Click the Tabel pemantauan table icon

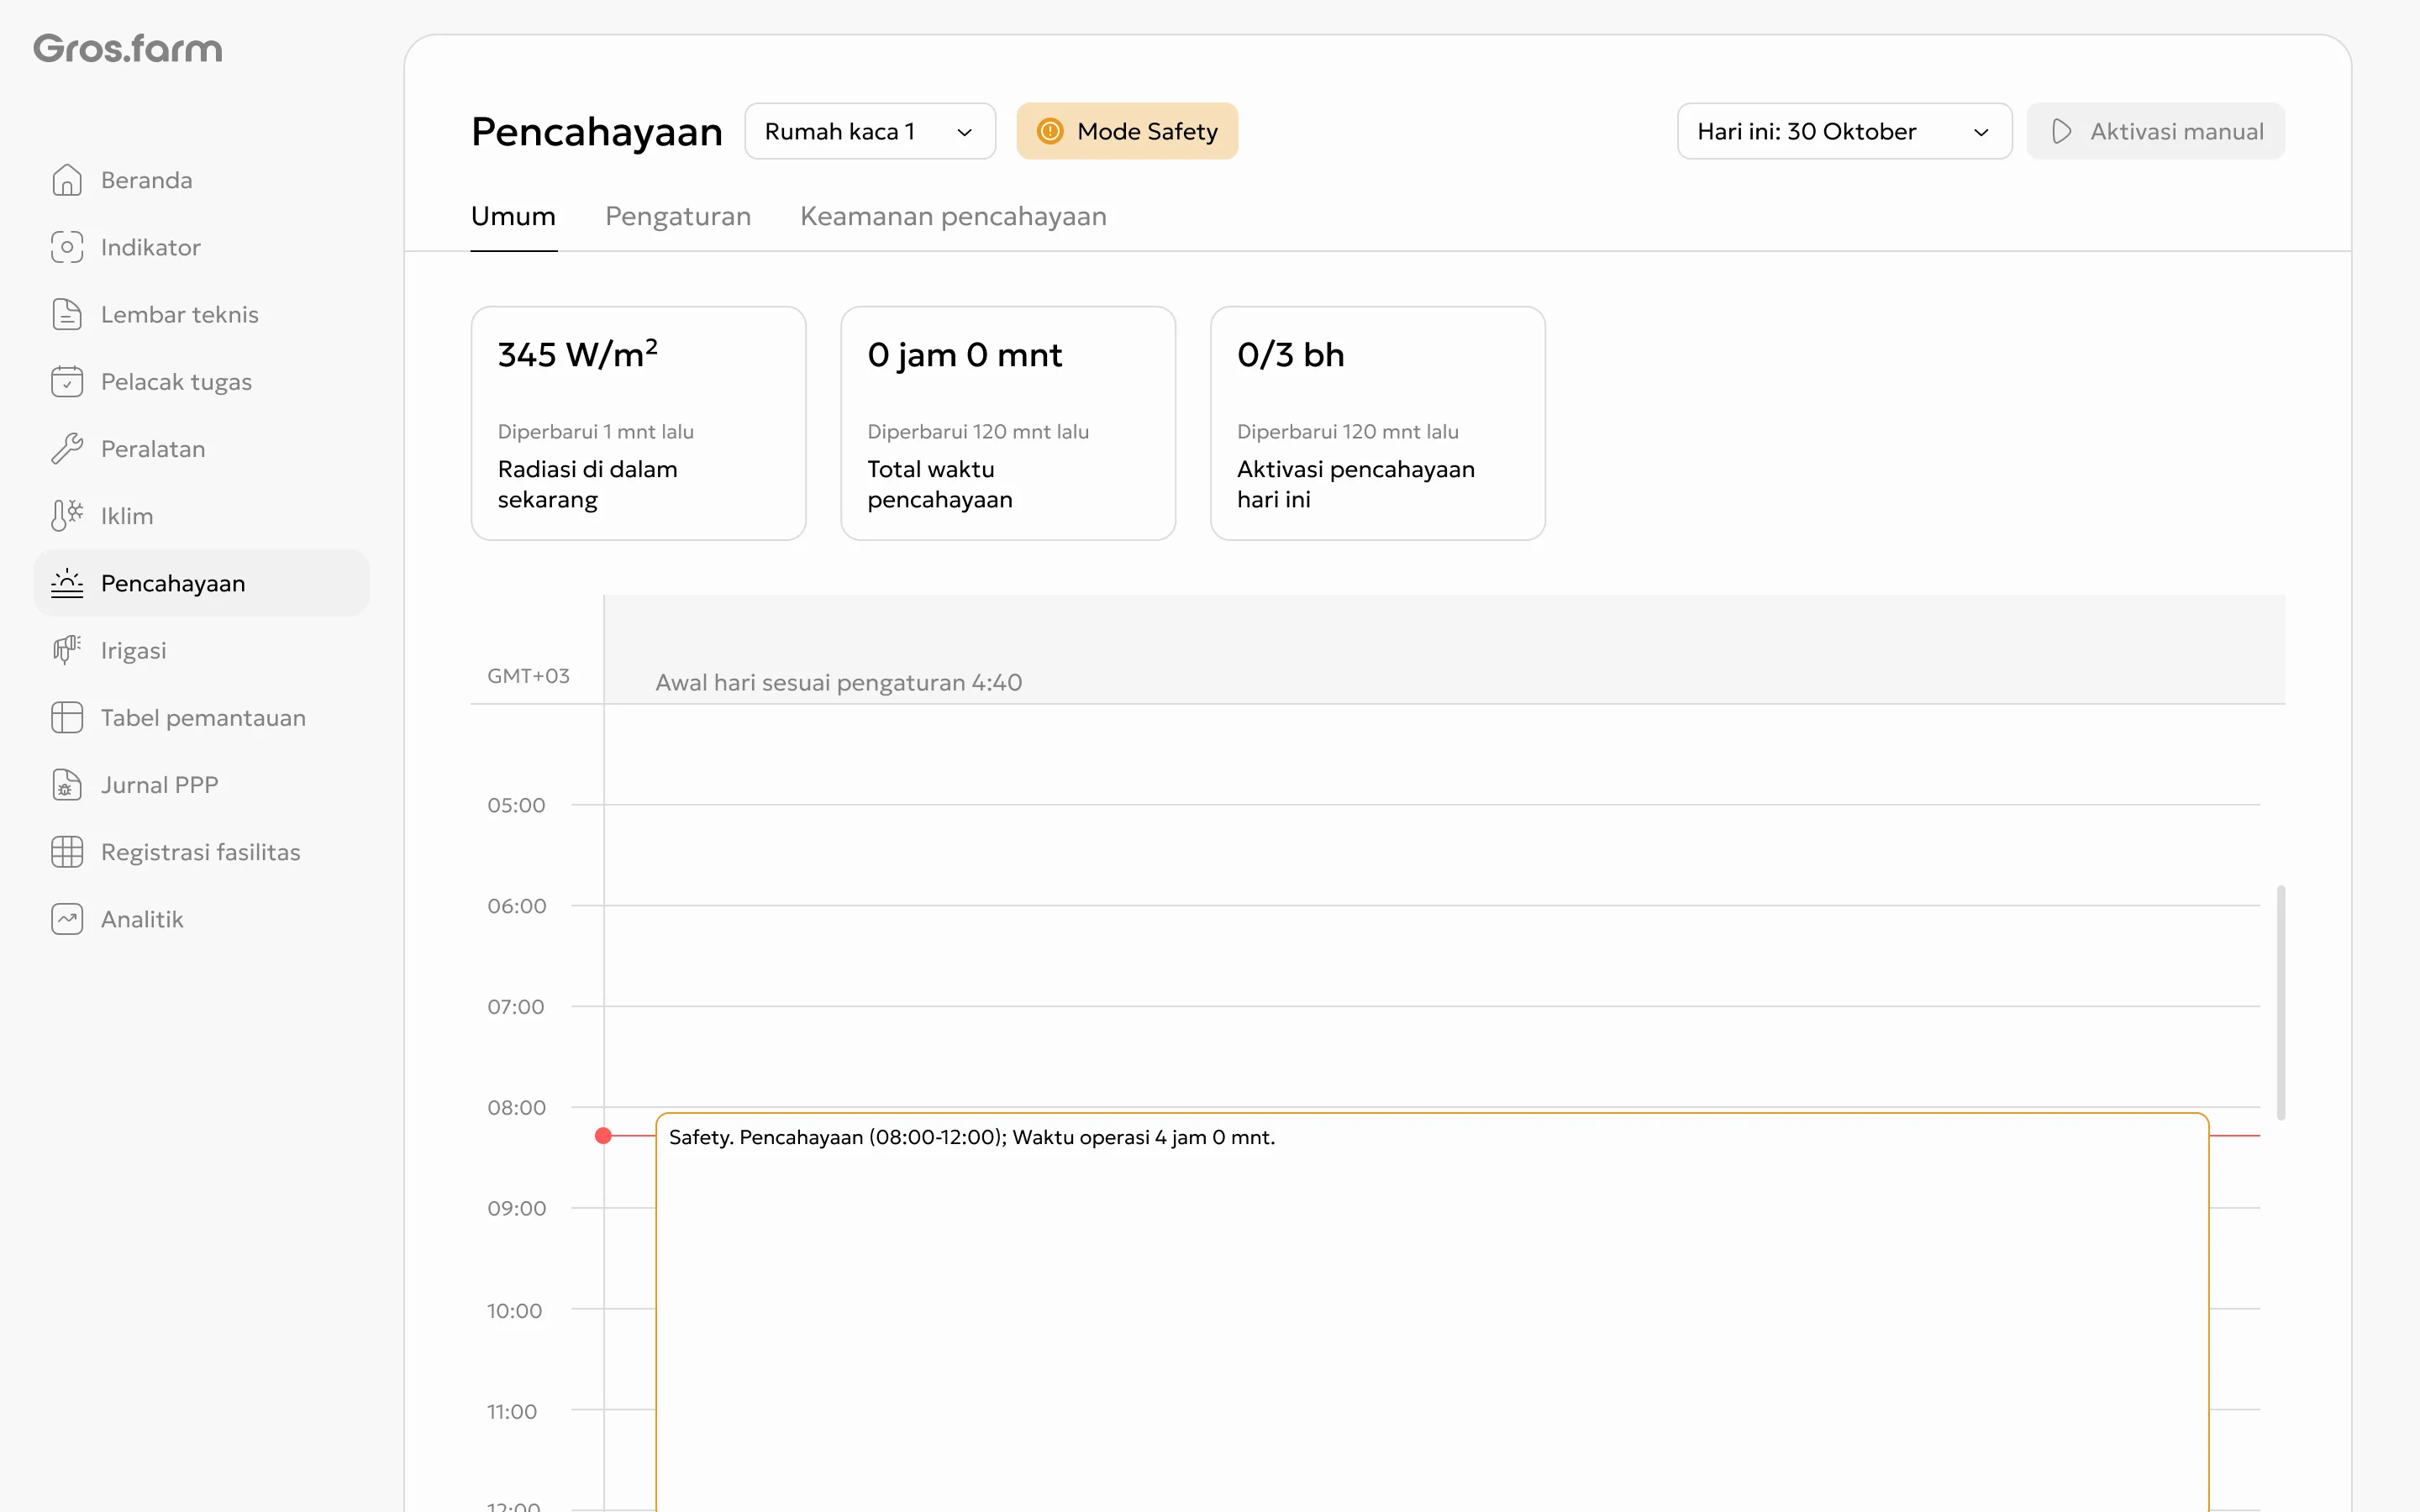point(67,717)
